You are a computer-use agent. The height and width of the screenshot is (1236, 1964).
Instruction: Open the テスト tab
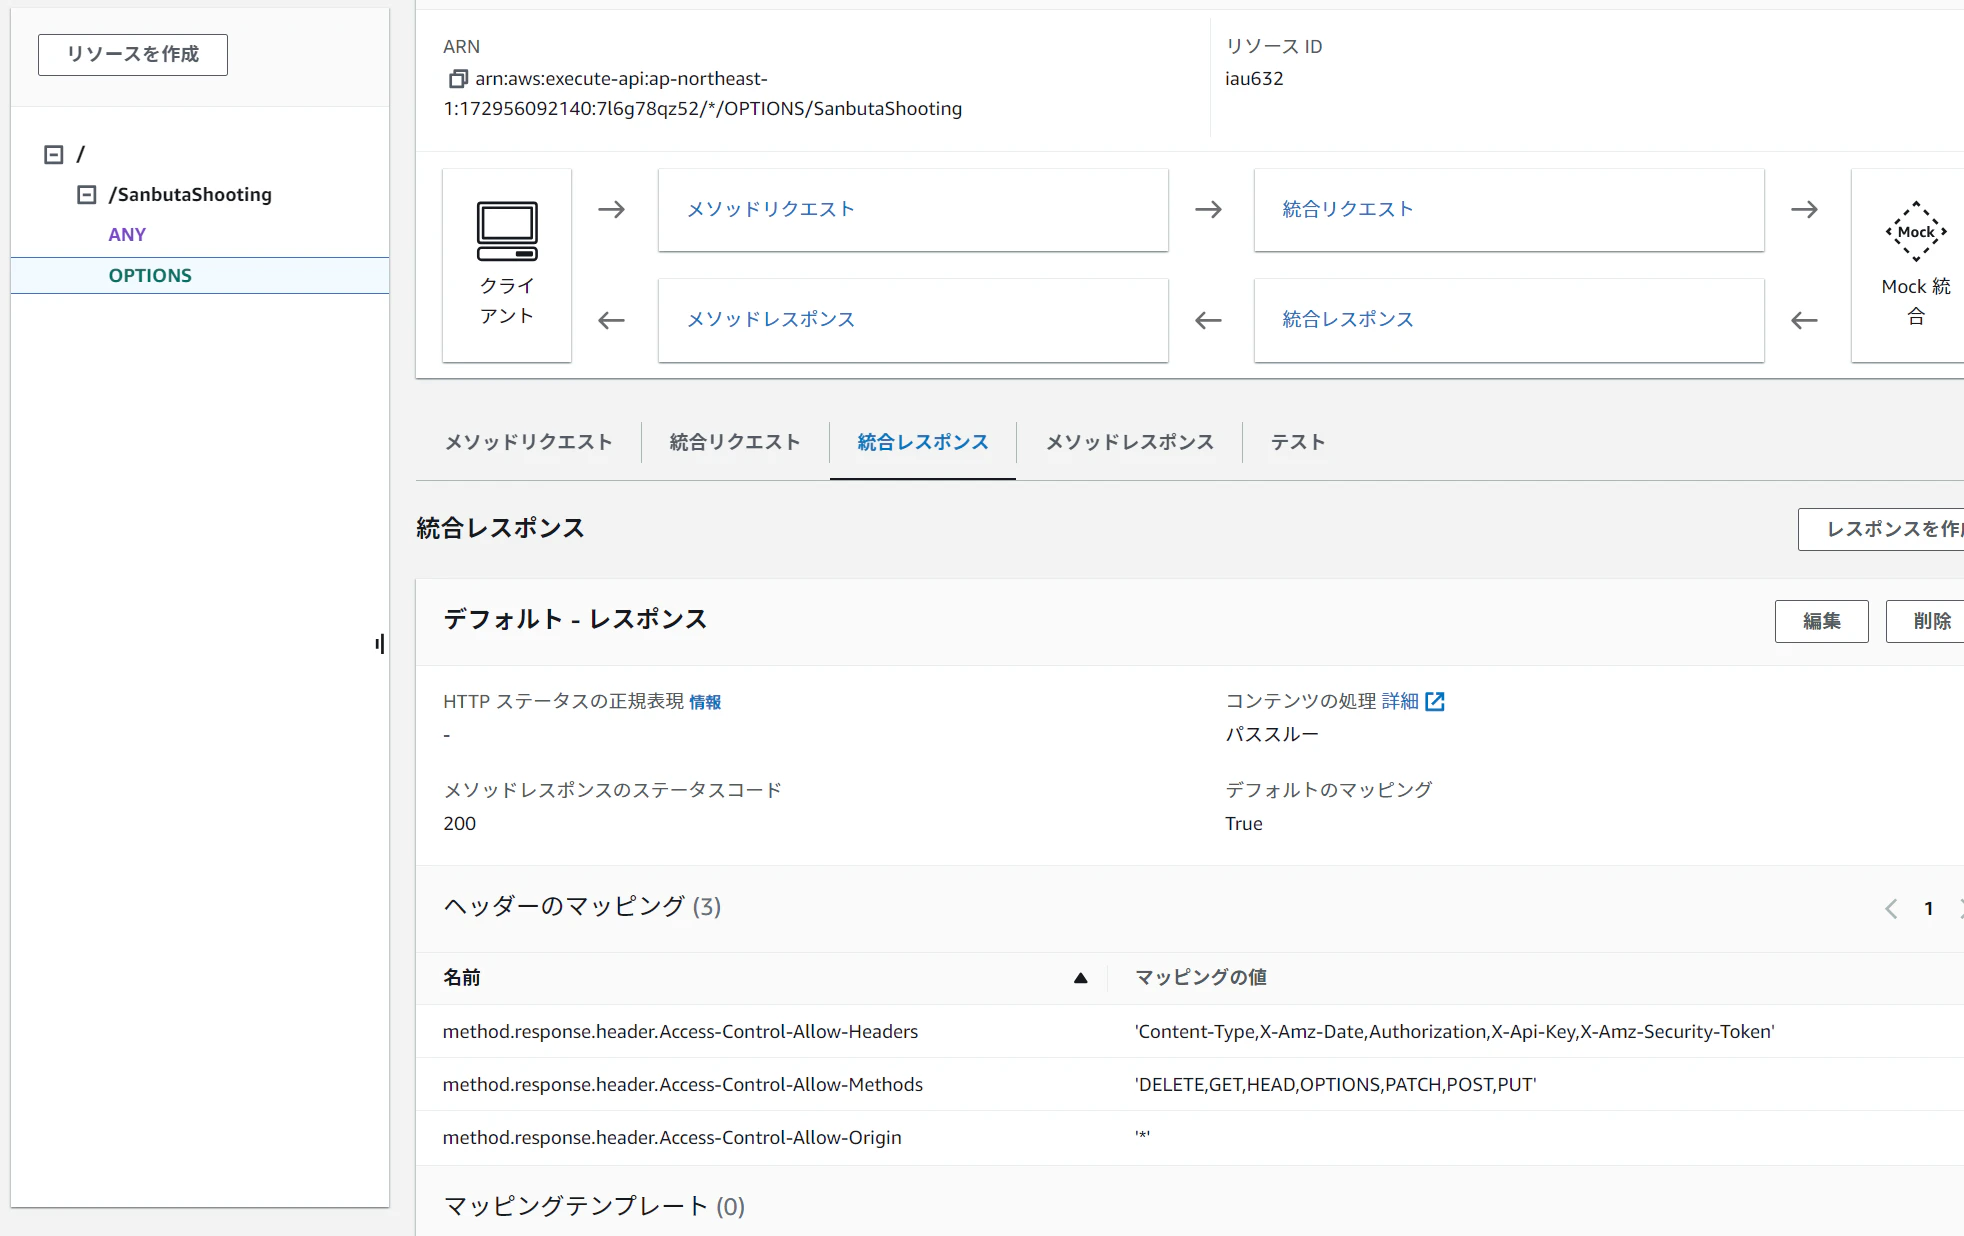1298,442
